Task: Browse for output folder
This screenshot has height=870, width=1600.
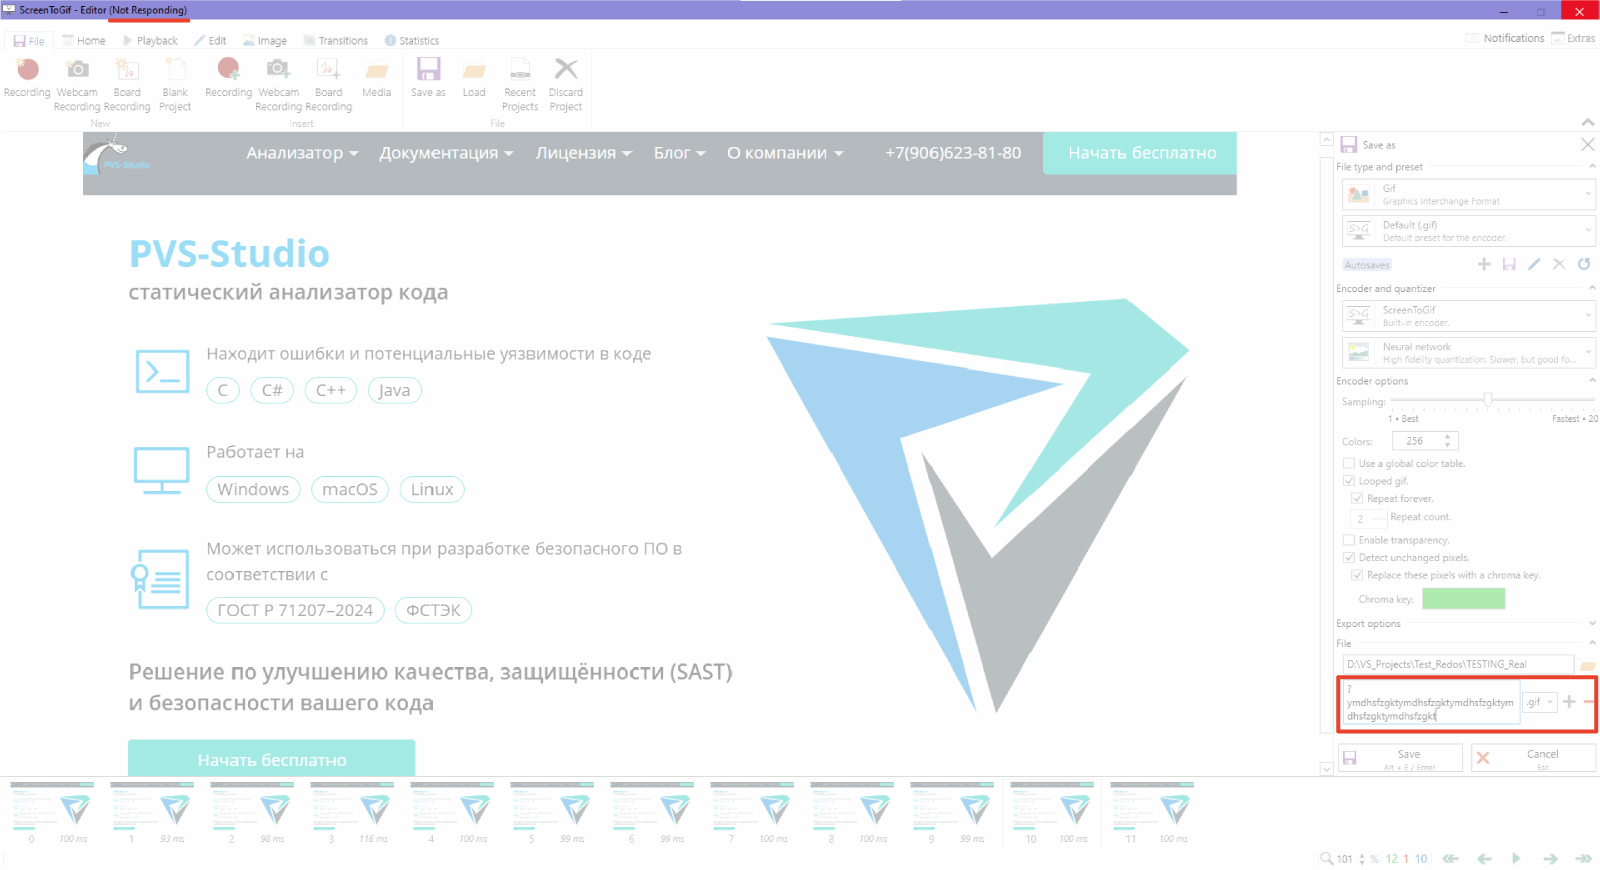Action: click(1587, 665)
